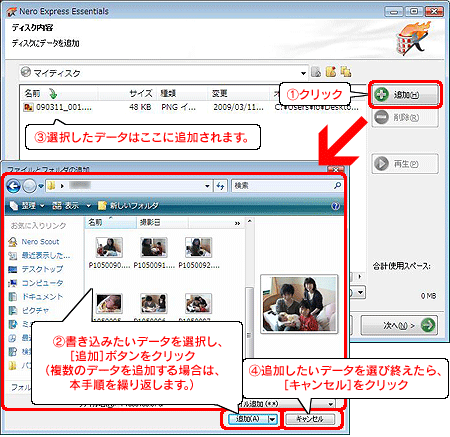Click the キャンセル button
450x437 pixels.
click(x=310, y=419)
